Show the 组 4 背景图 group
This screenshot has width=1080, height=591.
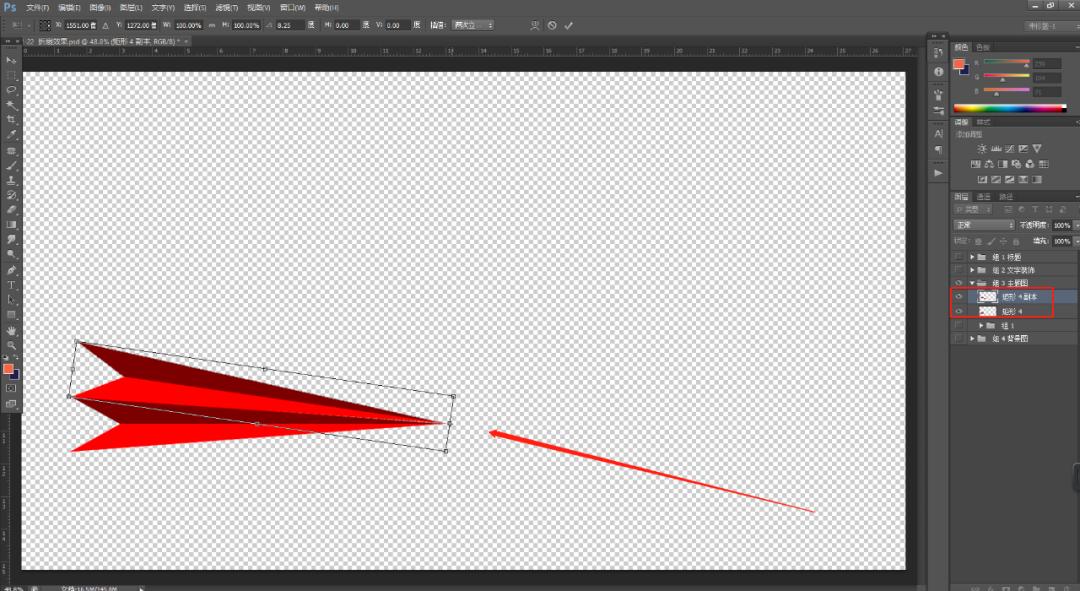(x=959, y=339)
